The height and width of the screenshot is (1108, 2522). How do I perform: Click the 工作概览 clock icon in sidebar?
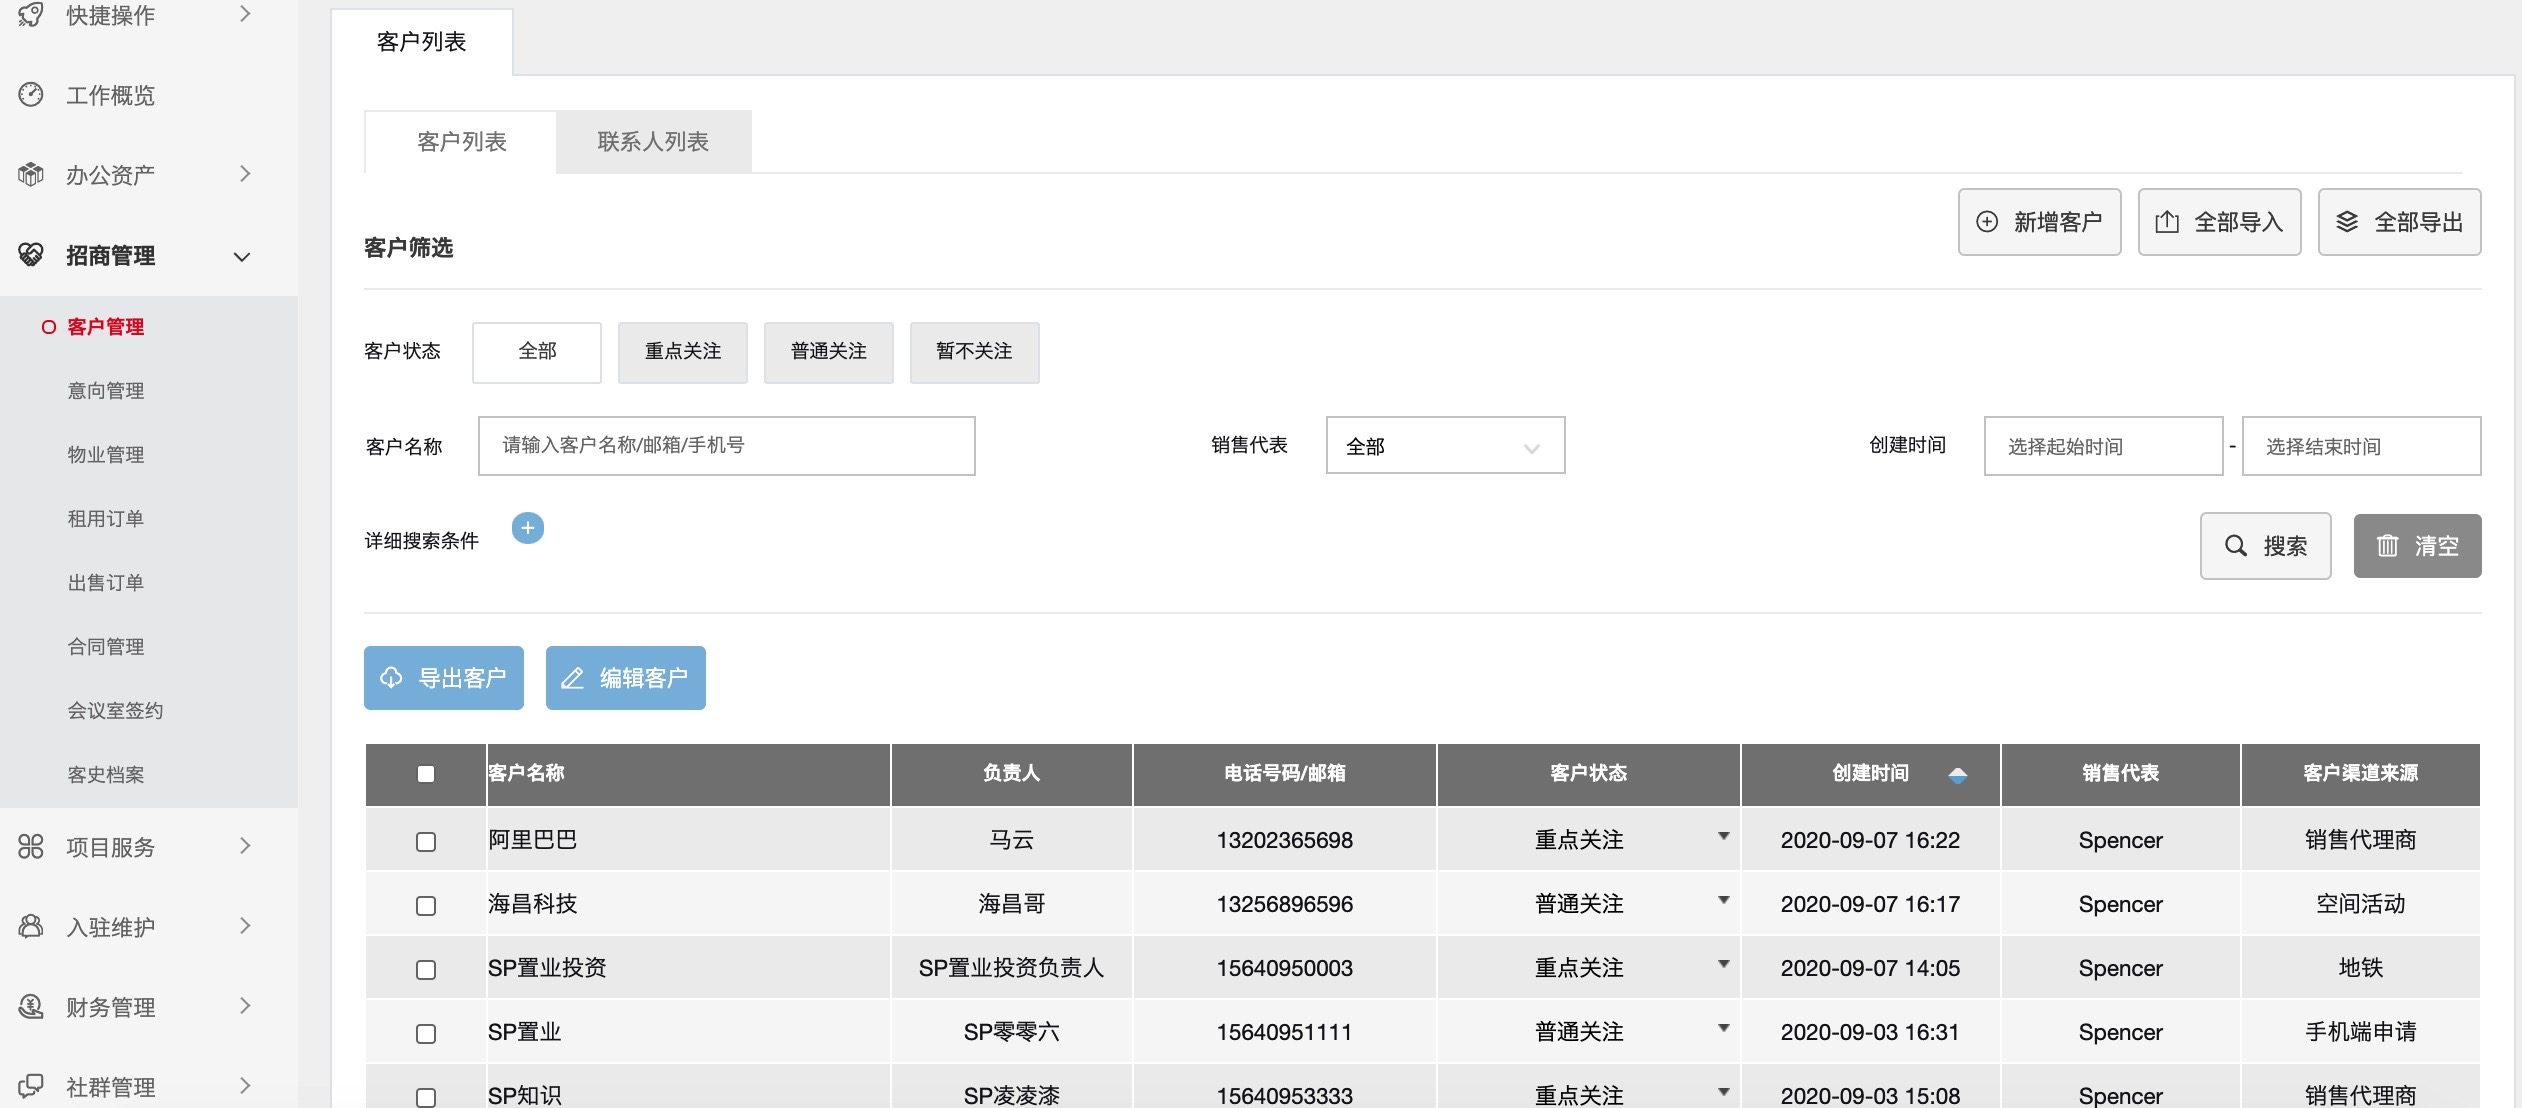click(31, 95)
